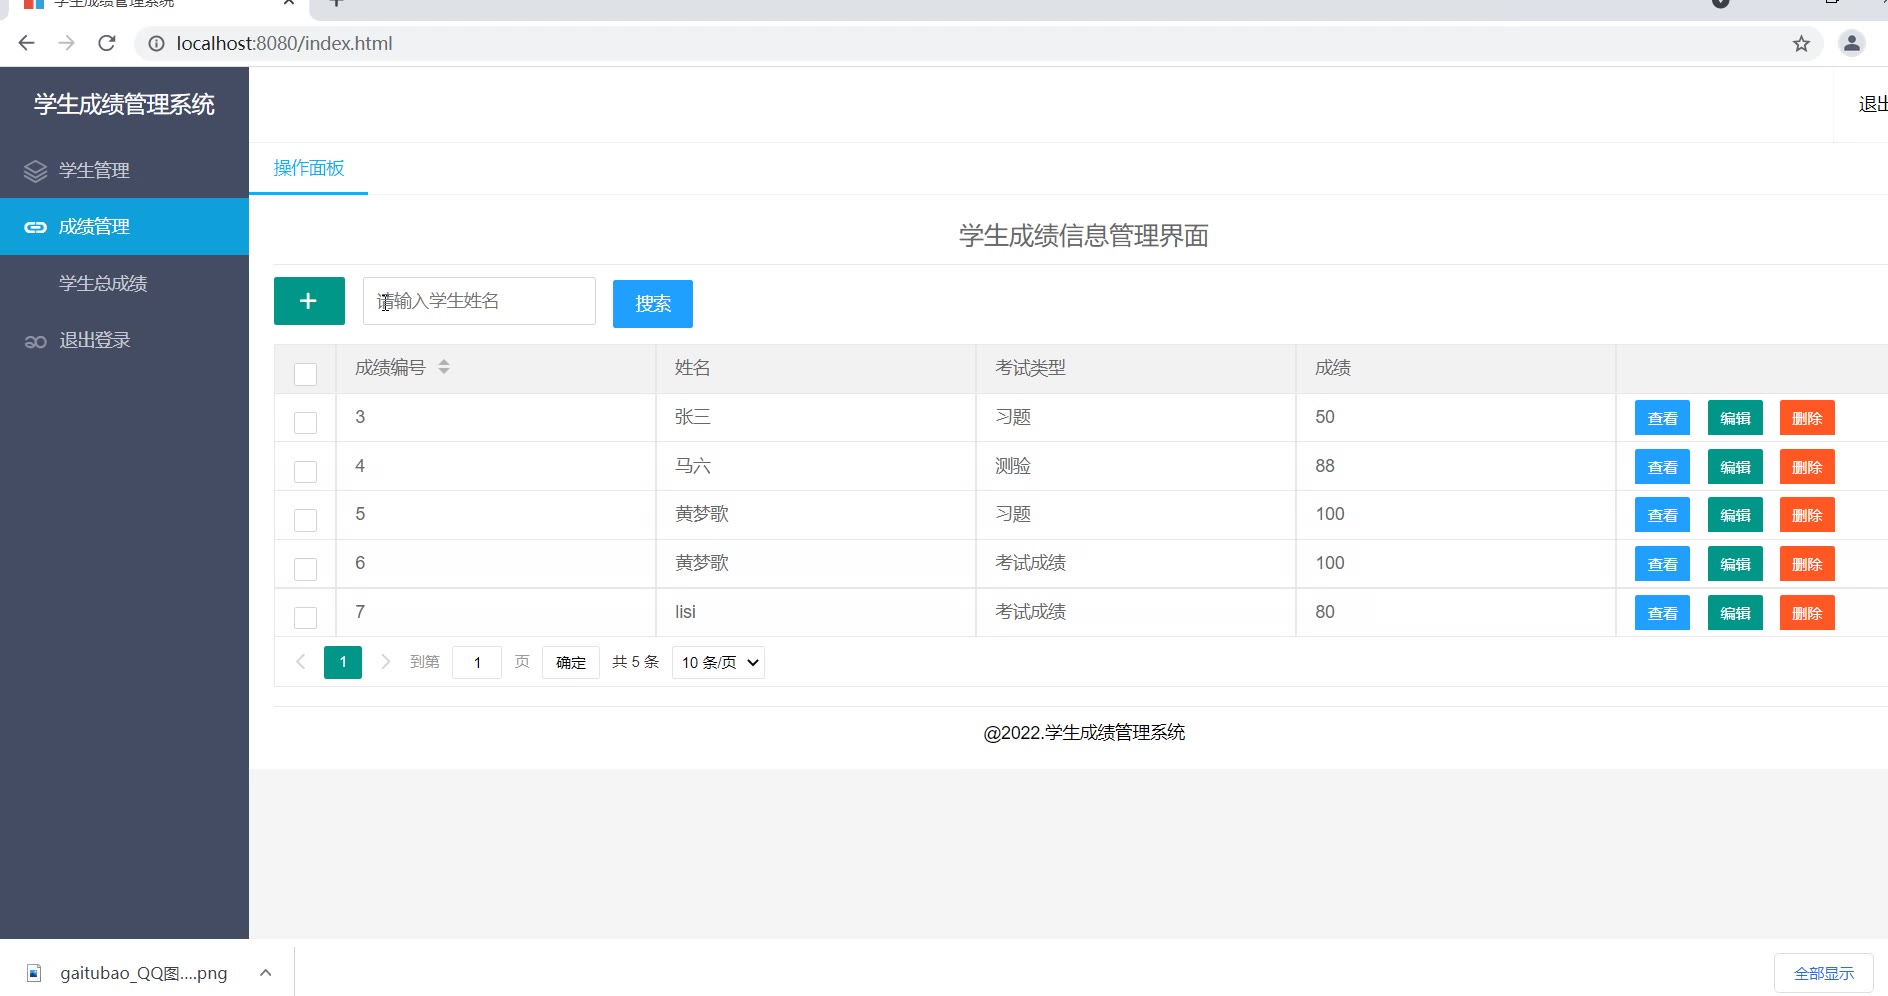
Task: Click 编辑 button for score number 5
Action: (x=1734, y=515)
